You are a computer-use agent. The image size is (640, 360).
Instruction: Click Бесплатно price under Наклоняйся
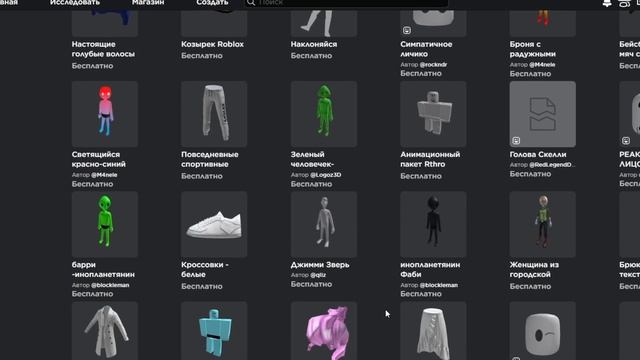click(x=311, y=56)
